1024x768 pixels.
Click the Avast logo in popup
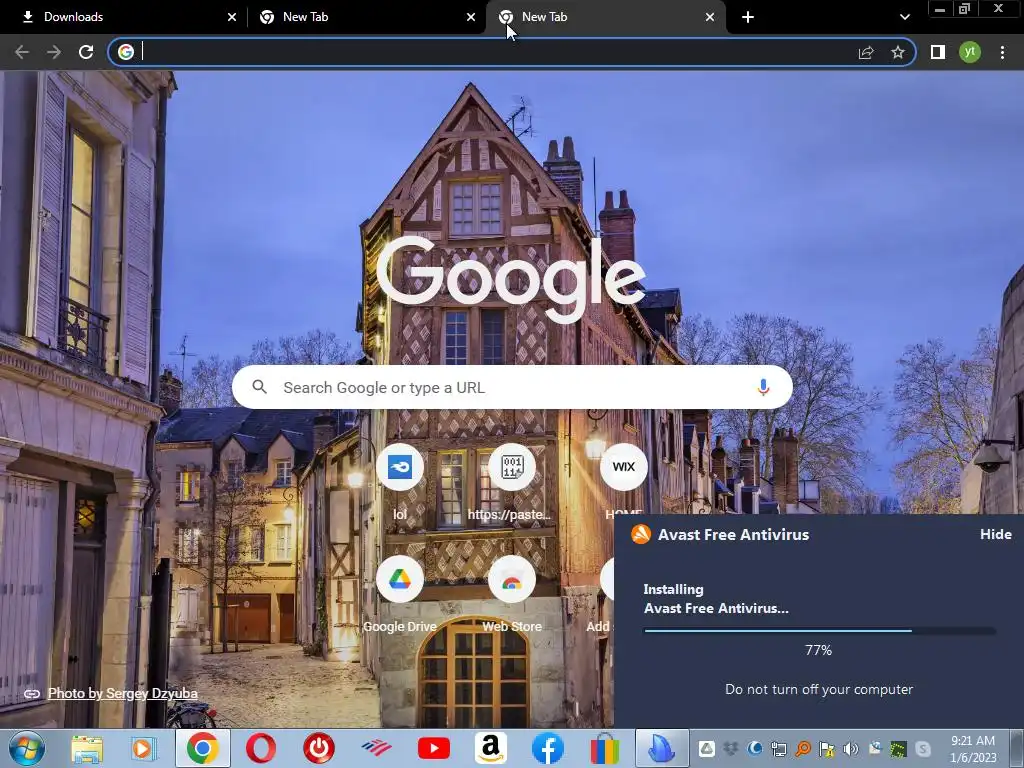coord(641,534)
